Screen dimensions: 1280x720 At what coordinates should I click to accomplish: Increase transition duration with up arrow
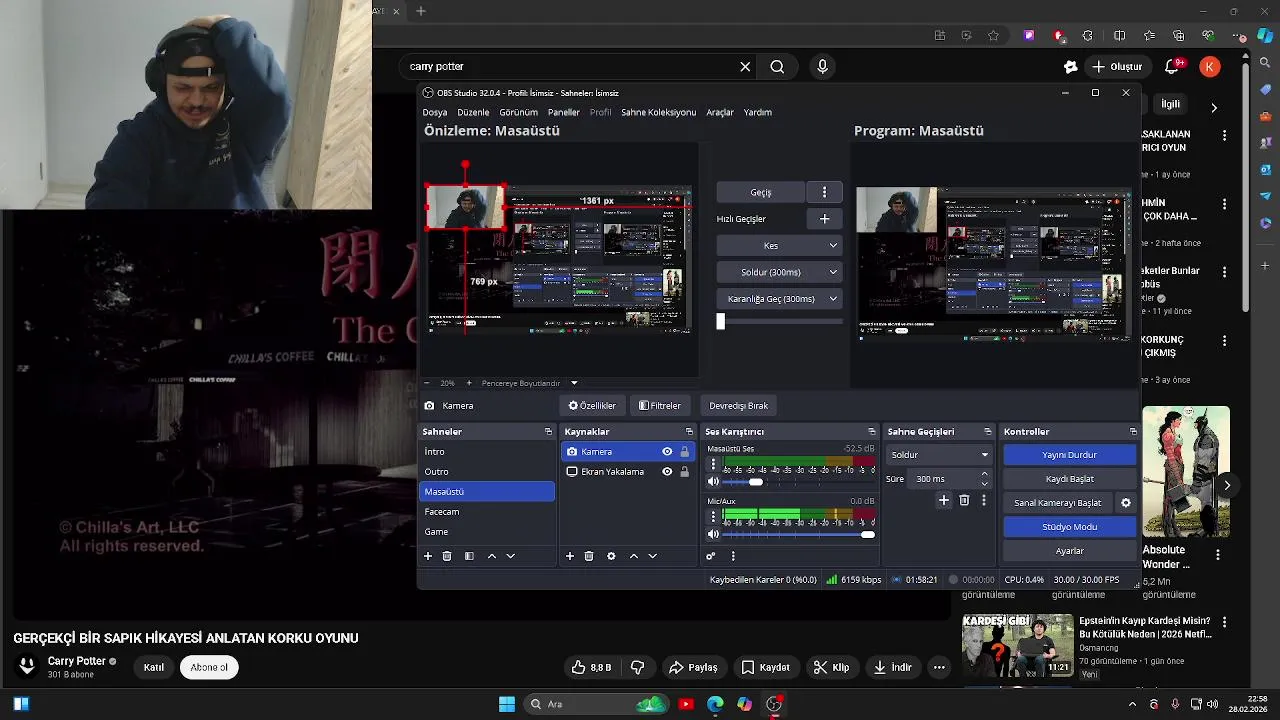pyautogui.click(x=985, y=474)
